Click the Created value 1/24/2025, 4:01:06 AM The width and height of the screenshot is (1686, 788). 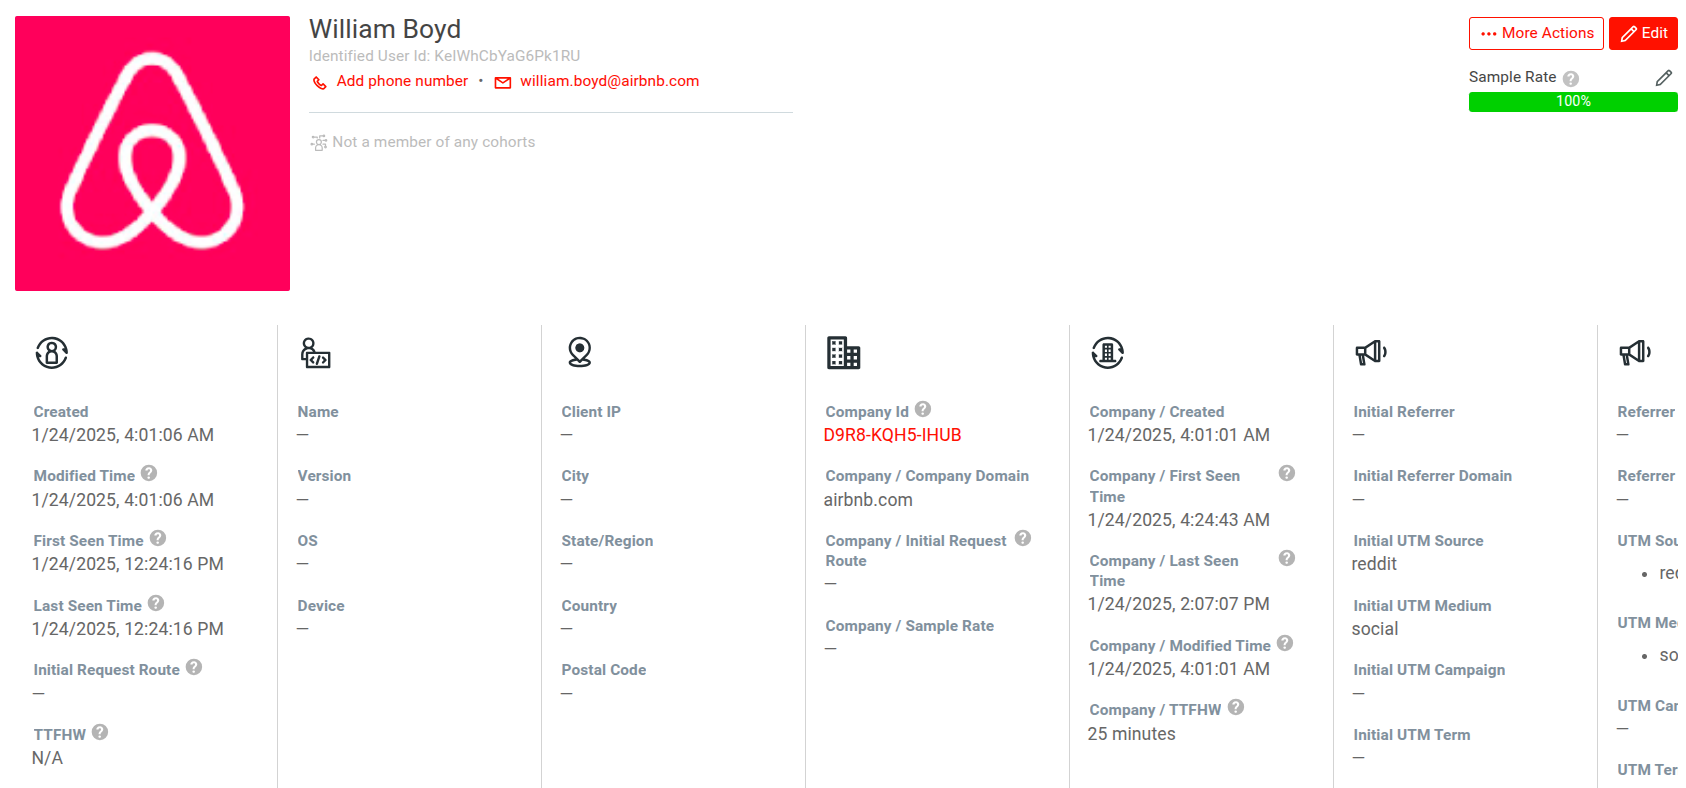point(123,435)
